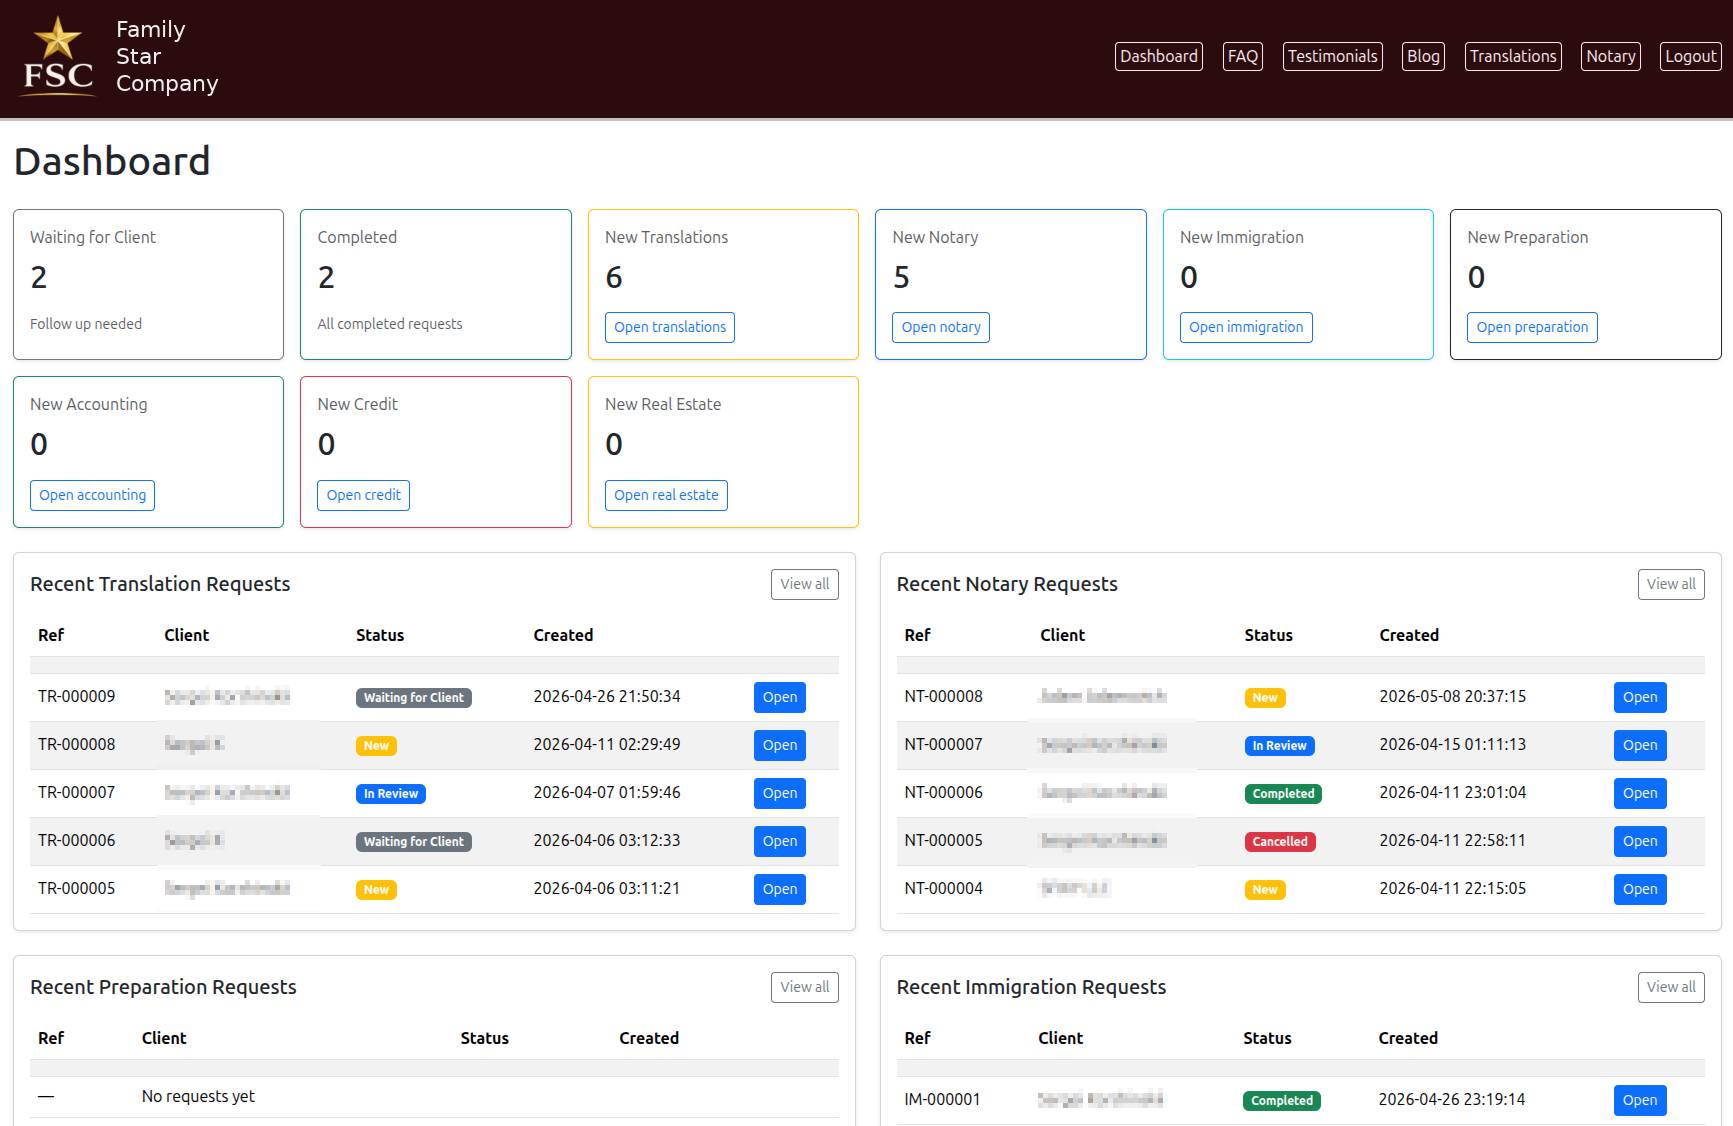Screen dimensions: 1733x1126
Task: Open notary request NT-000004
Action: 1640,889
